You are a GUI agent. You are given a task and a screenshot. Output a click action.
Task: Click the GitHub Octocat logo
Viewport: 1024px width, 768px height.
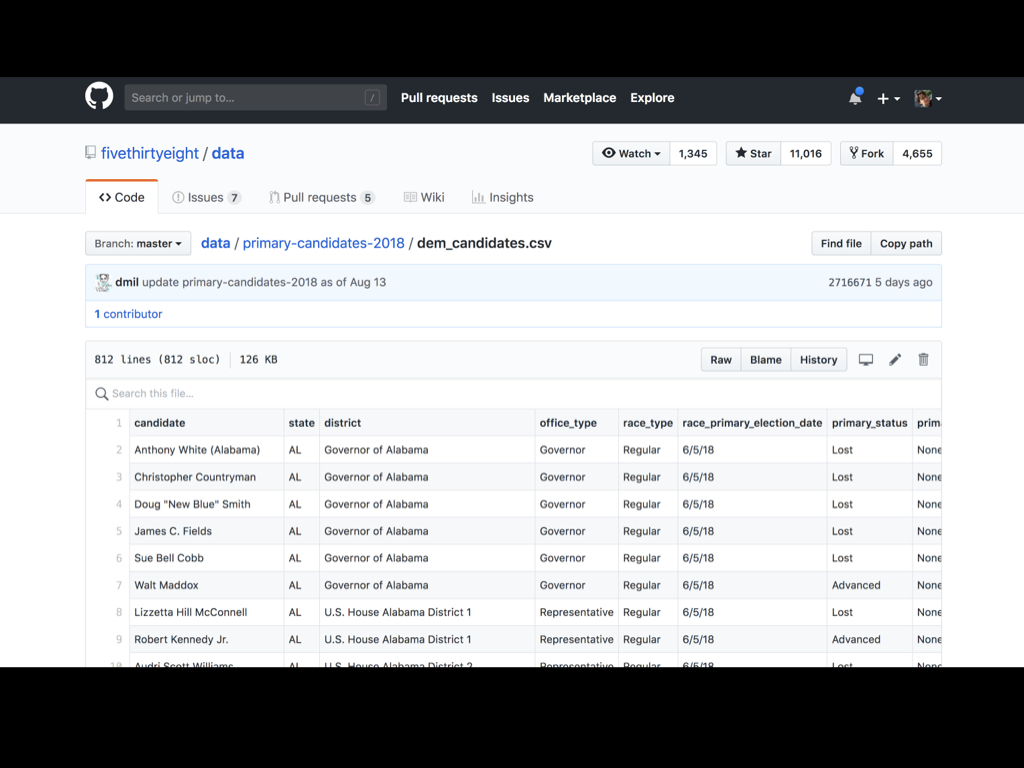click(x=99, y=97)
